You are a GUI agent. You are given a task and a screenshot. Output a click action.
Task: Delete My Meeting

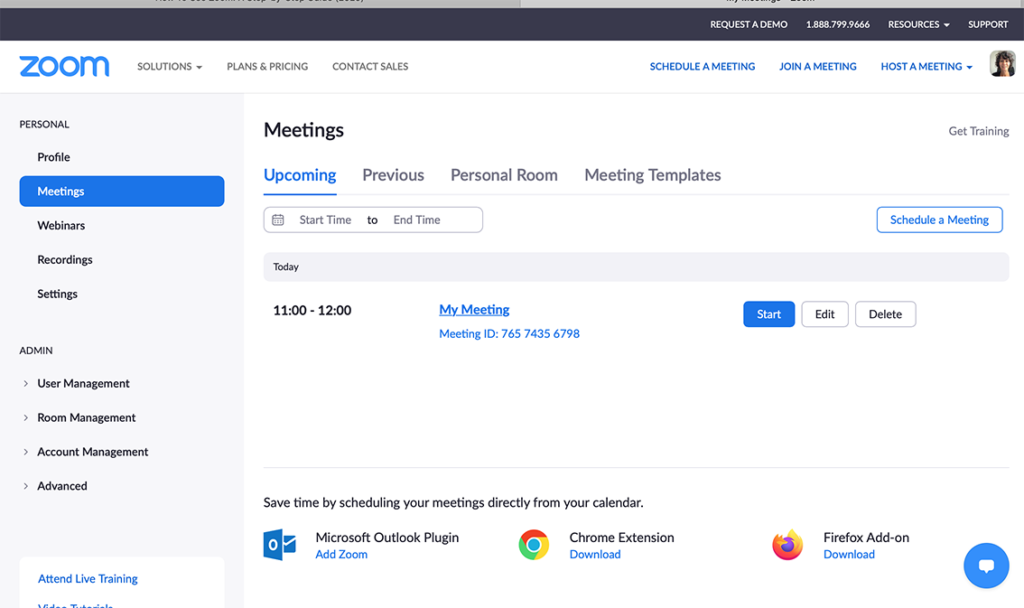point(885,314)
